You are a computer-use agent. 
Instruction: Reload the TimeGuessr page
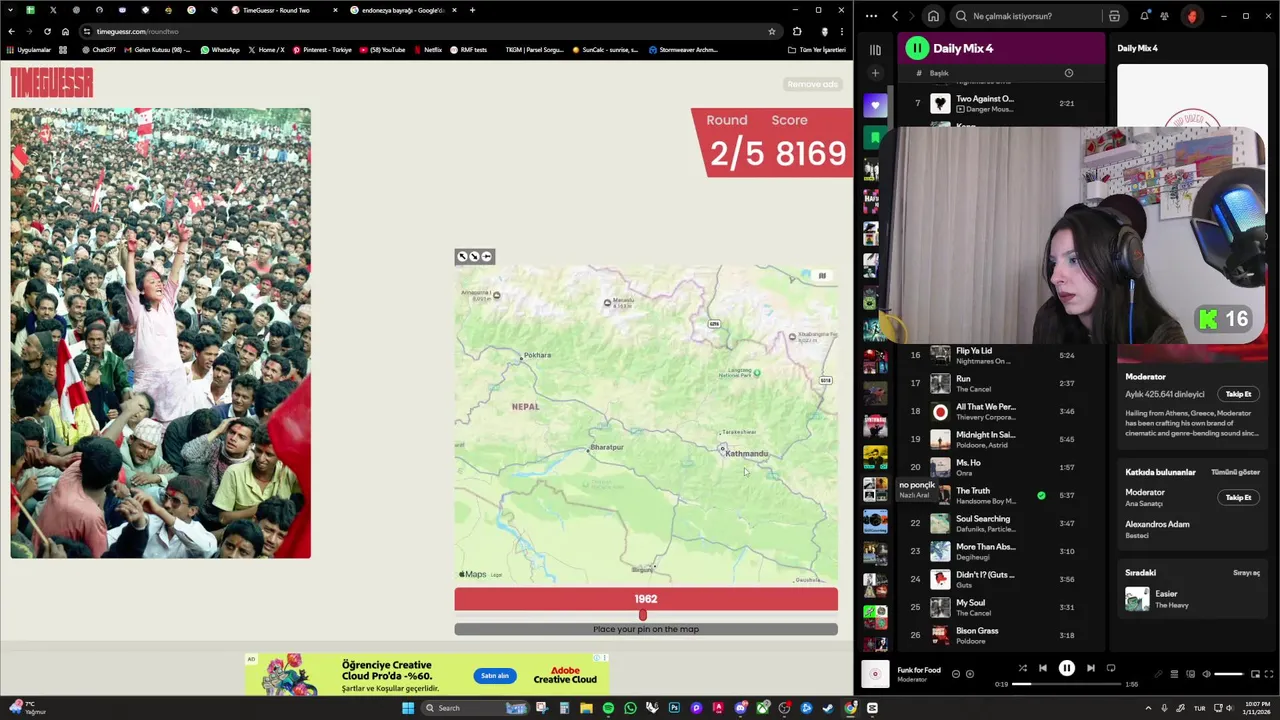[47, 31]
